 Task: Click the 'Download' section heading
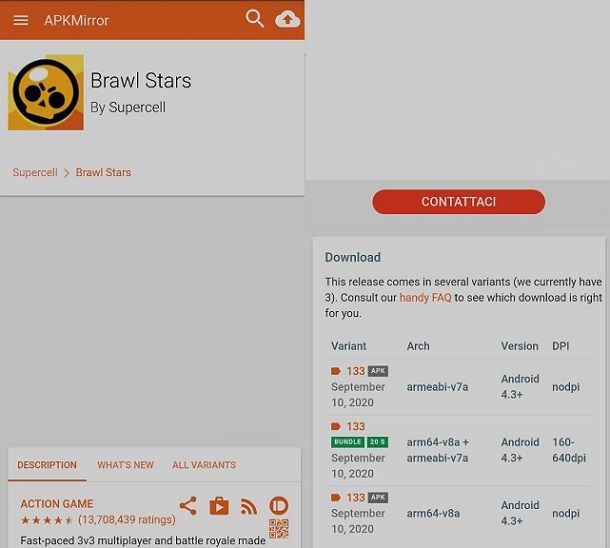click(x=353, y=257)
